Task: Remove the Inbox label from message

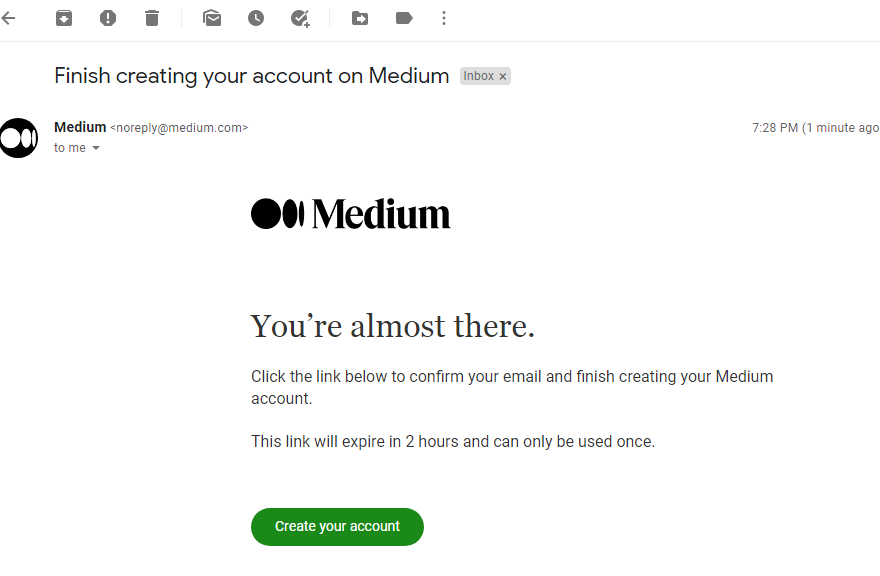Action: (x=503, y=76)
